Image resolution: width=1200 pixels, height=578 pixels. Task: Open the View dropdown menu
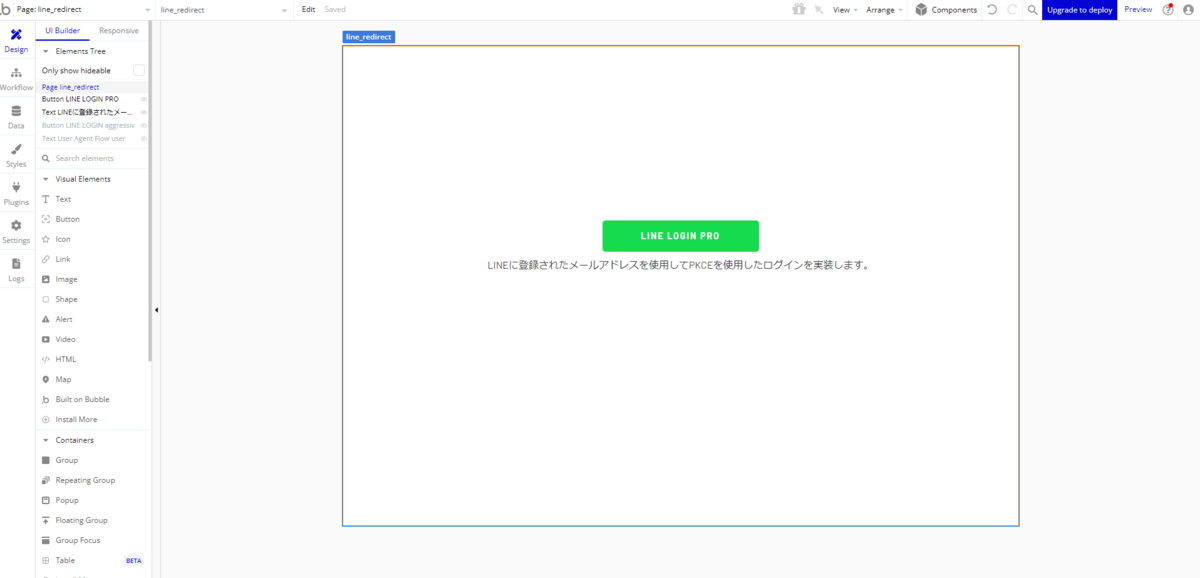tap(845, 9)
